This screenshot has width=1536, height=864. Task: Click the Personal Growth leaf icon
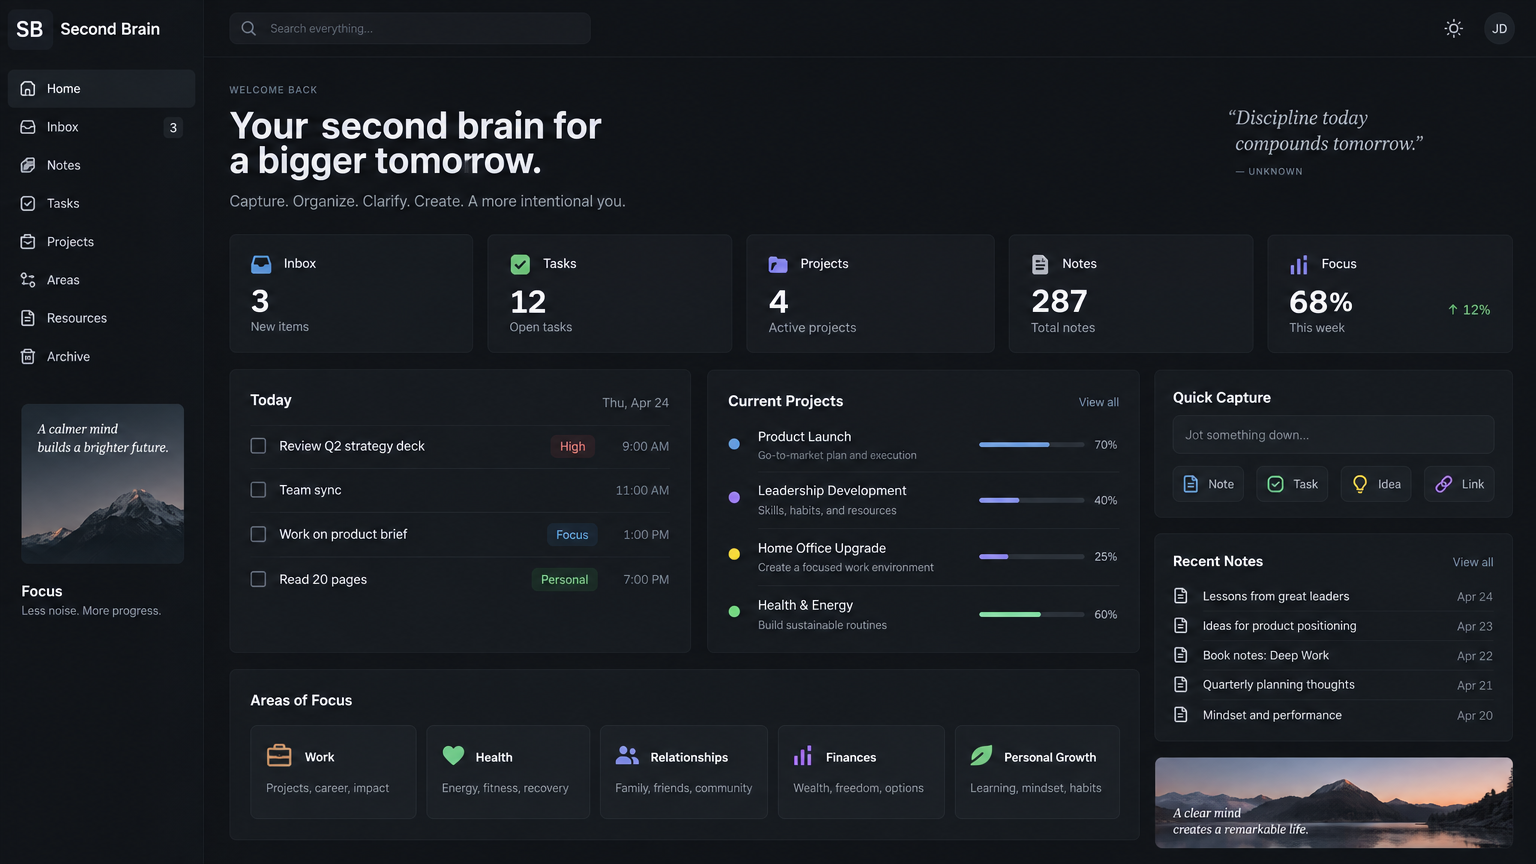982,756
